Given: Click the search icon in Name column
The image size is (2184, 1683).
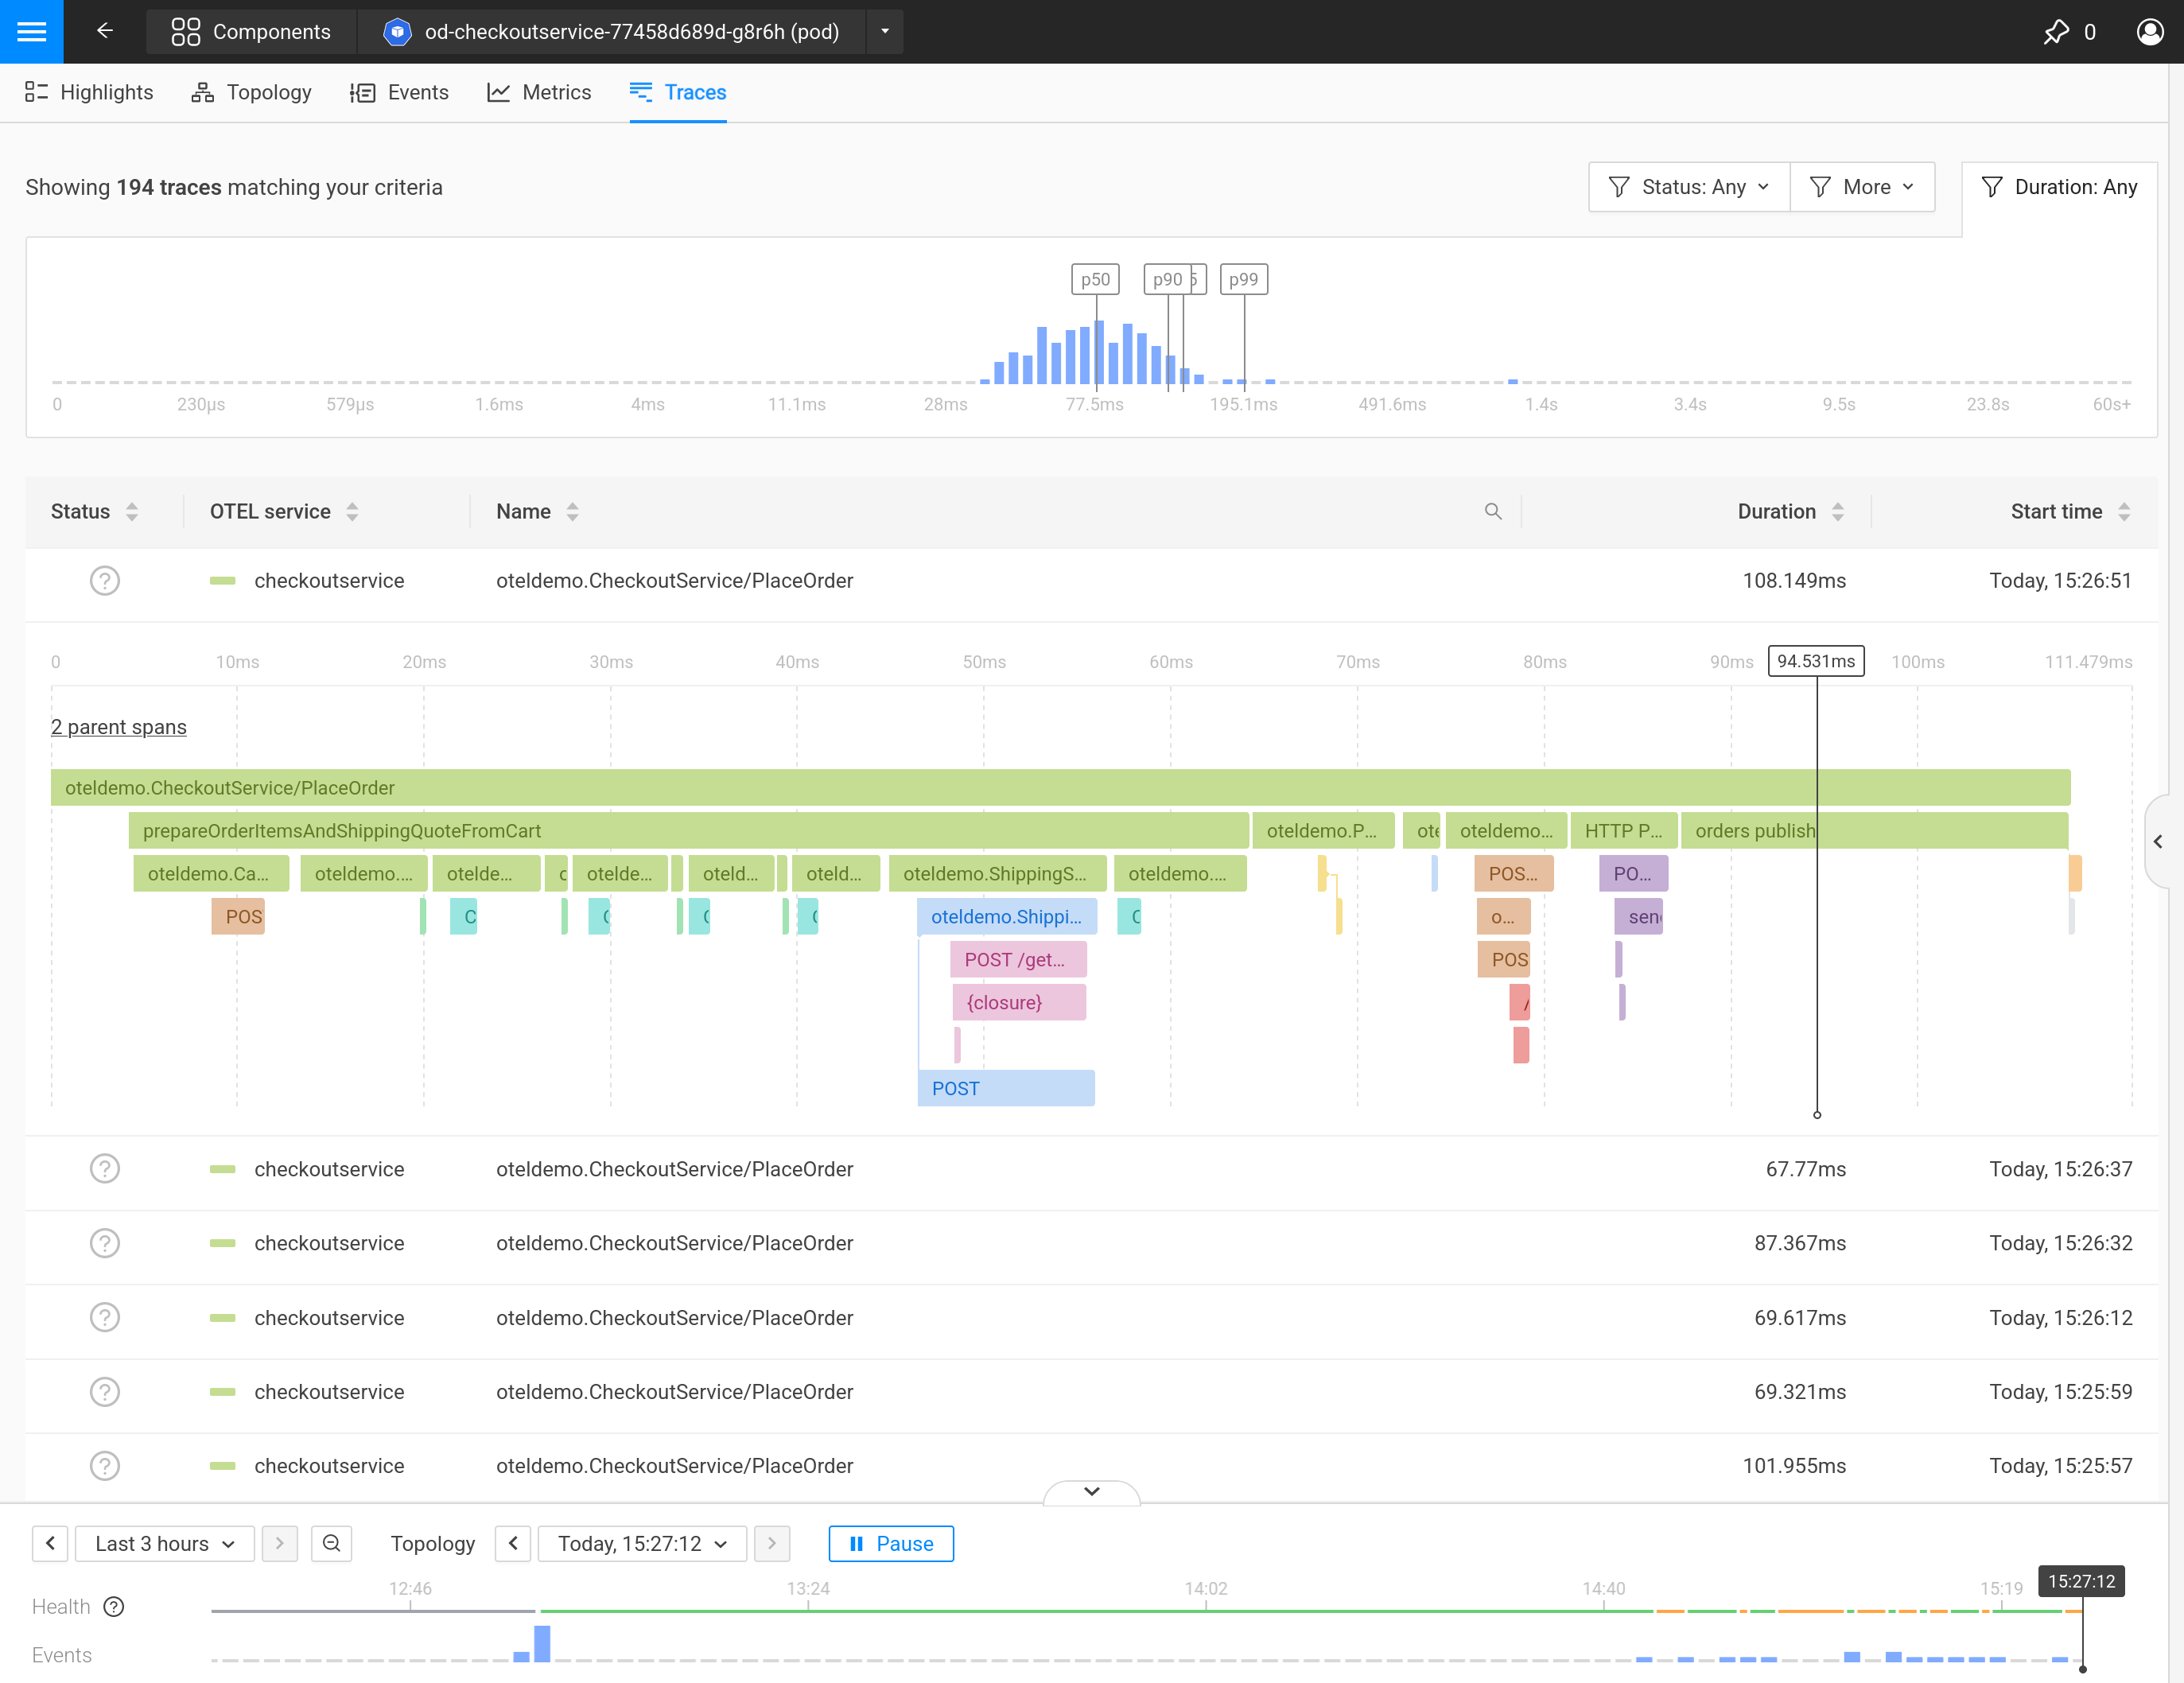Looking at the screenshot, I should click(1492, 511).
